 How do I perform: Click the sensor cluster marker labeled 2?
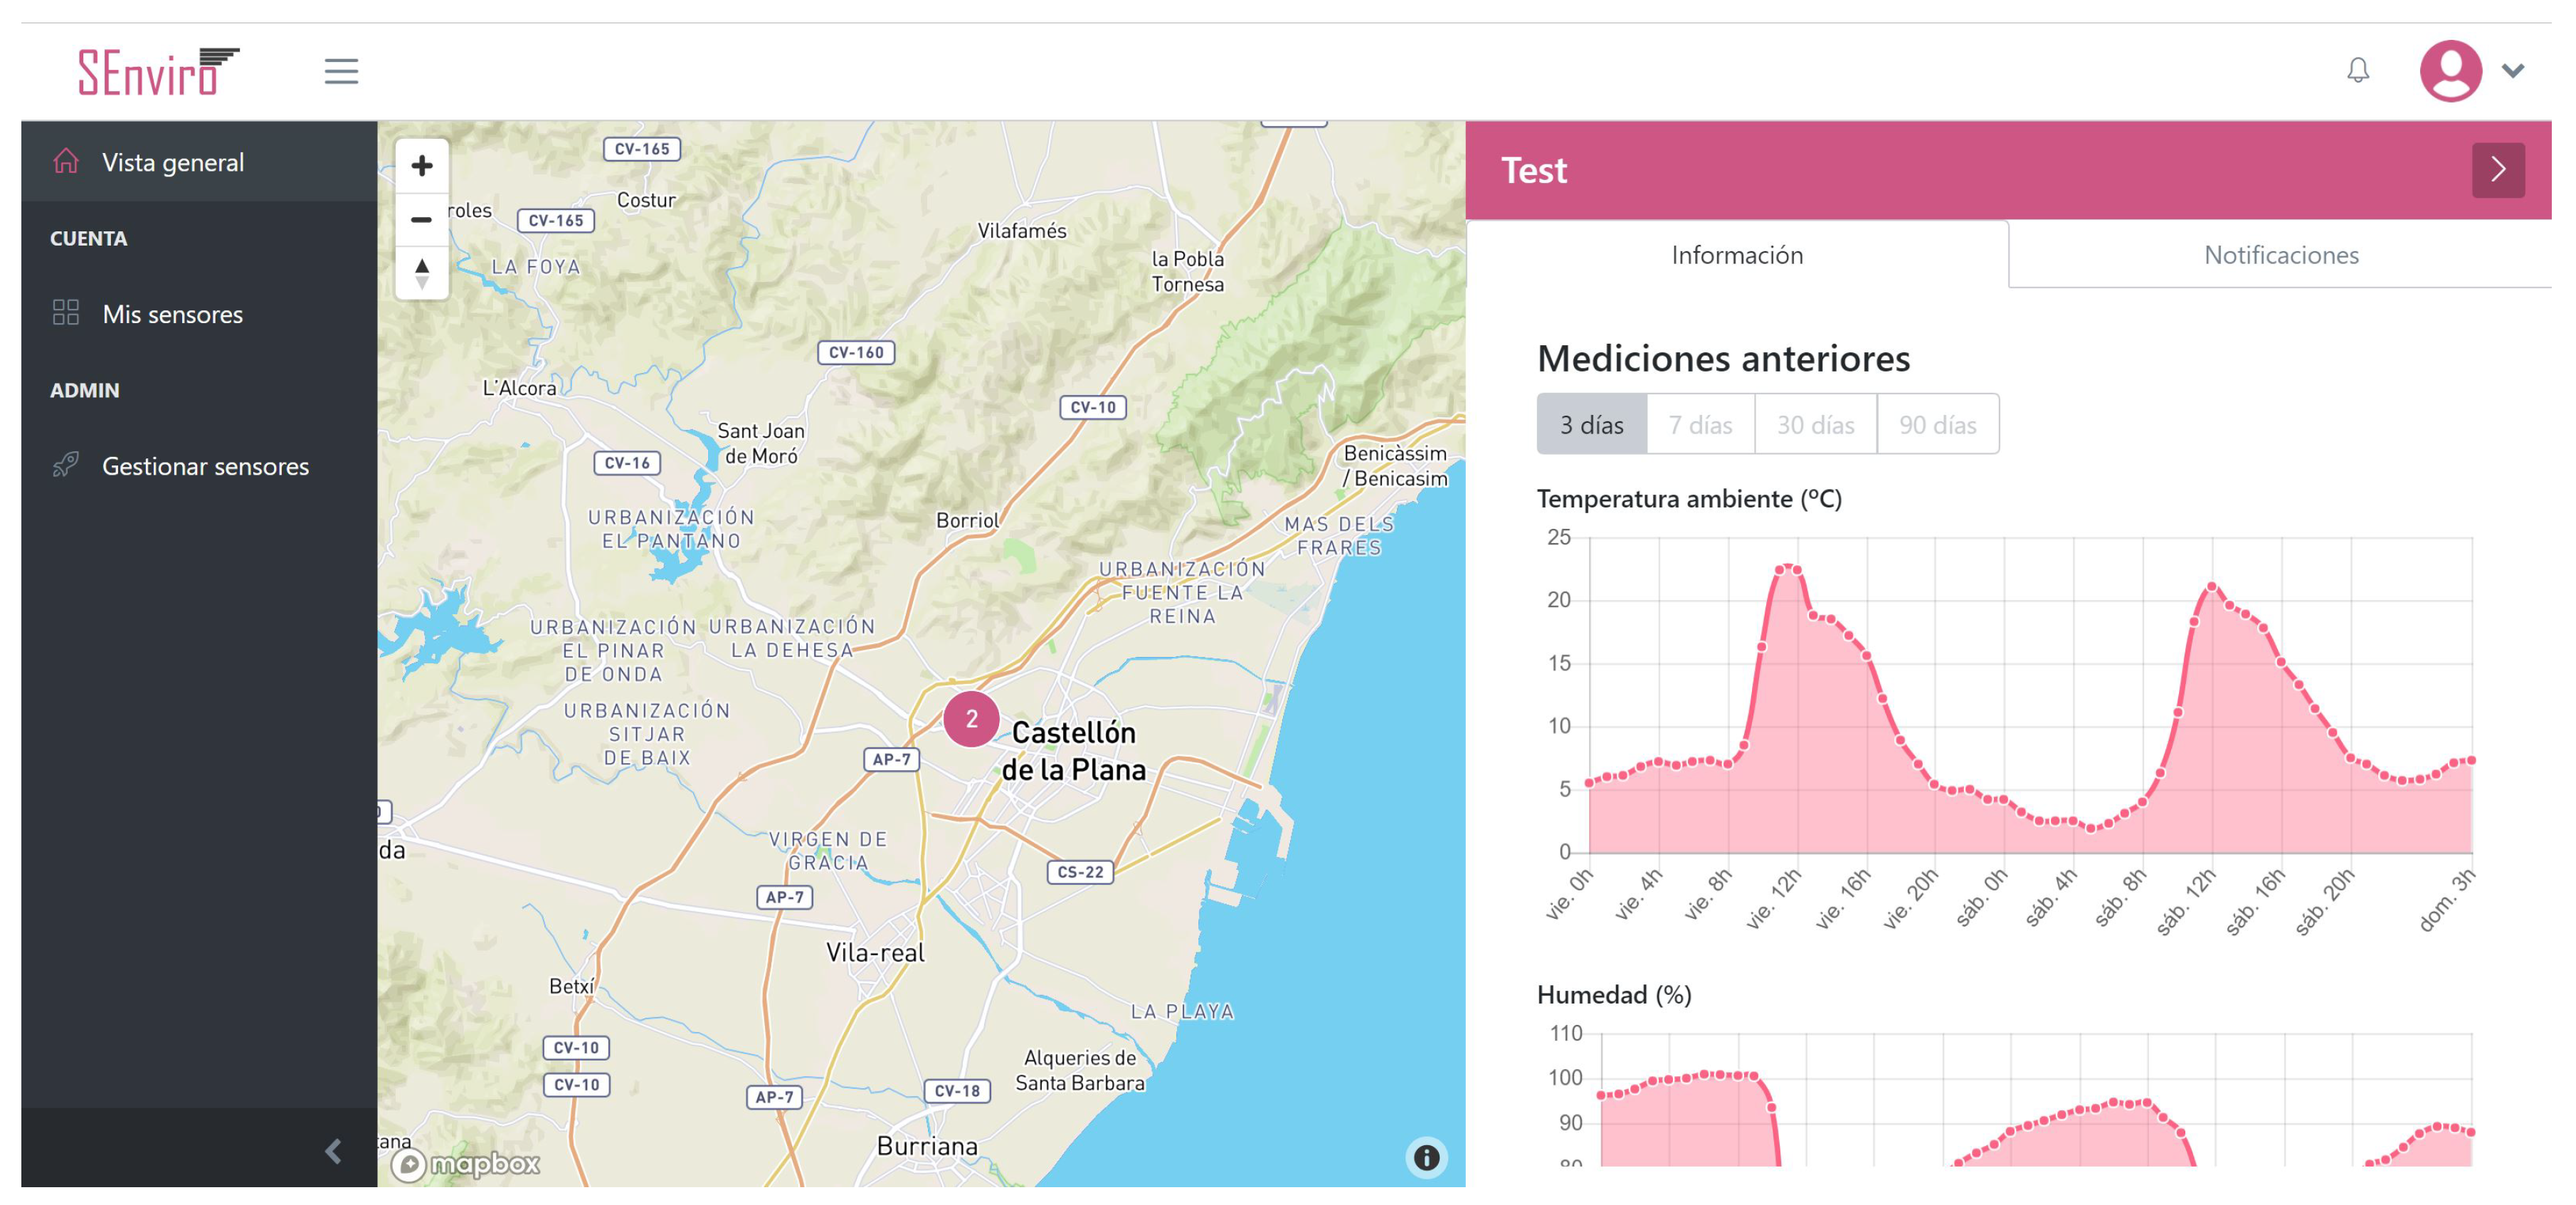970,718
